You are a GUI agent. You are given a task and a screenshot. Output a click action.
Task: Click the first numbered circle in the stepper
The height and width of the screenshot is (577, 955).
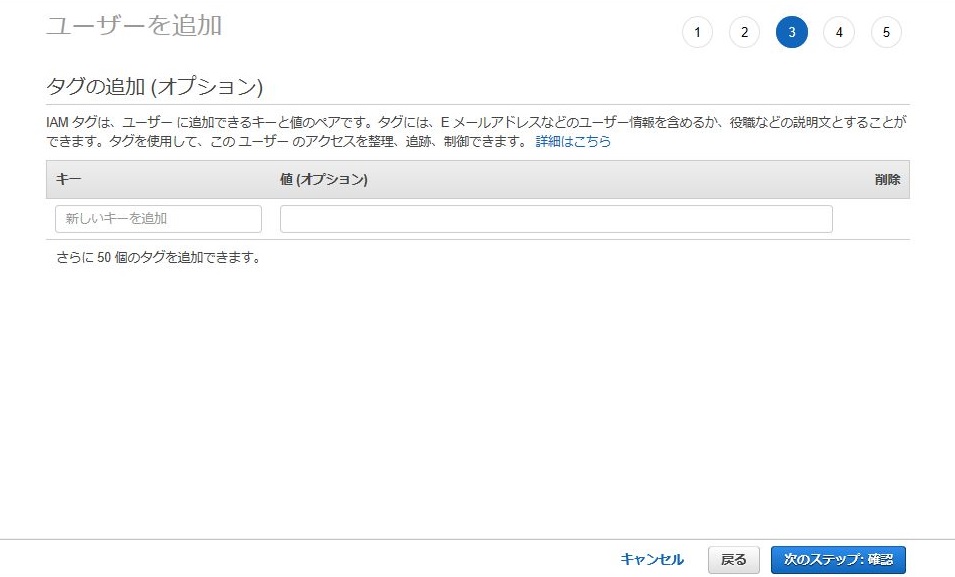697,31
